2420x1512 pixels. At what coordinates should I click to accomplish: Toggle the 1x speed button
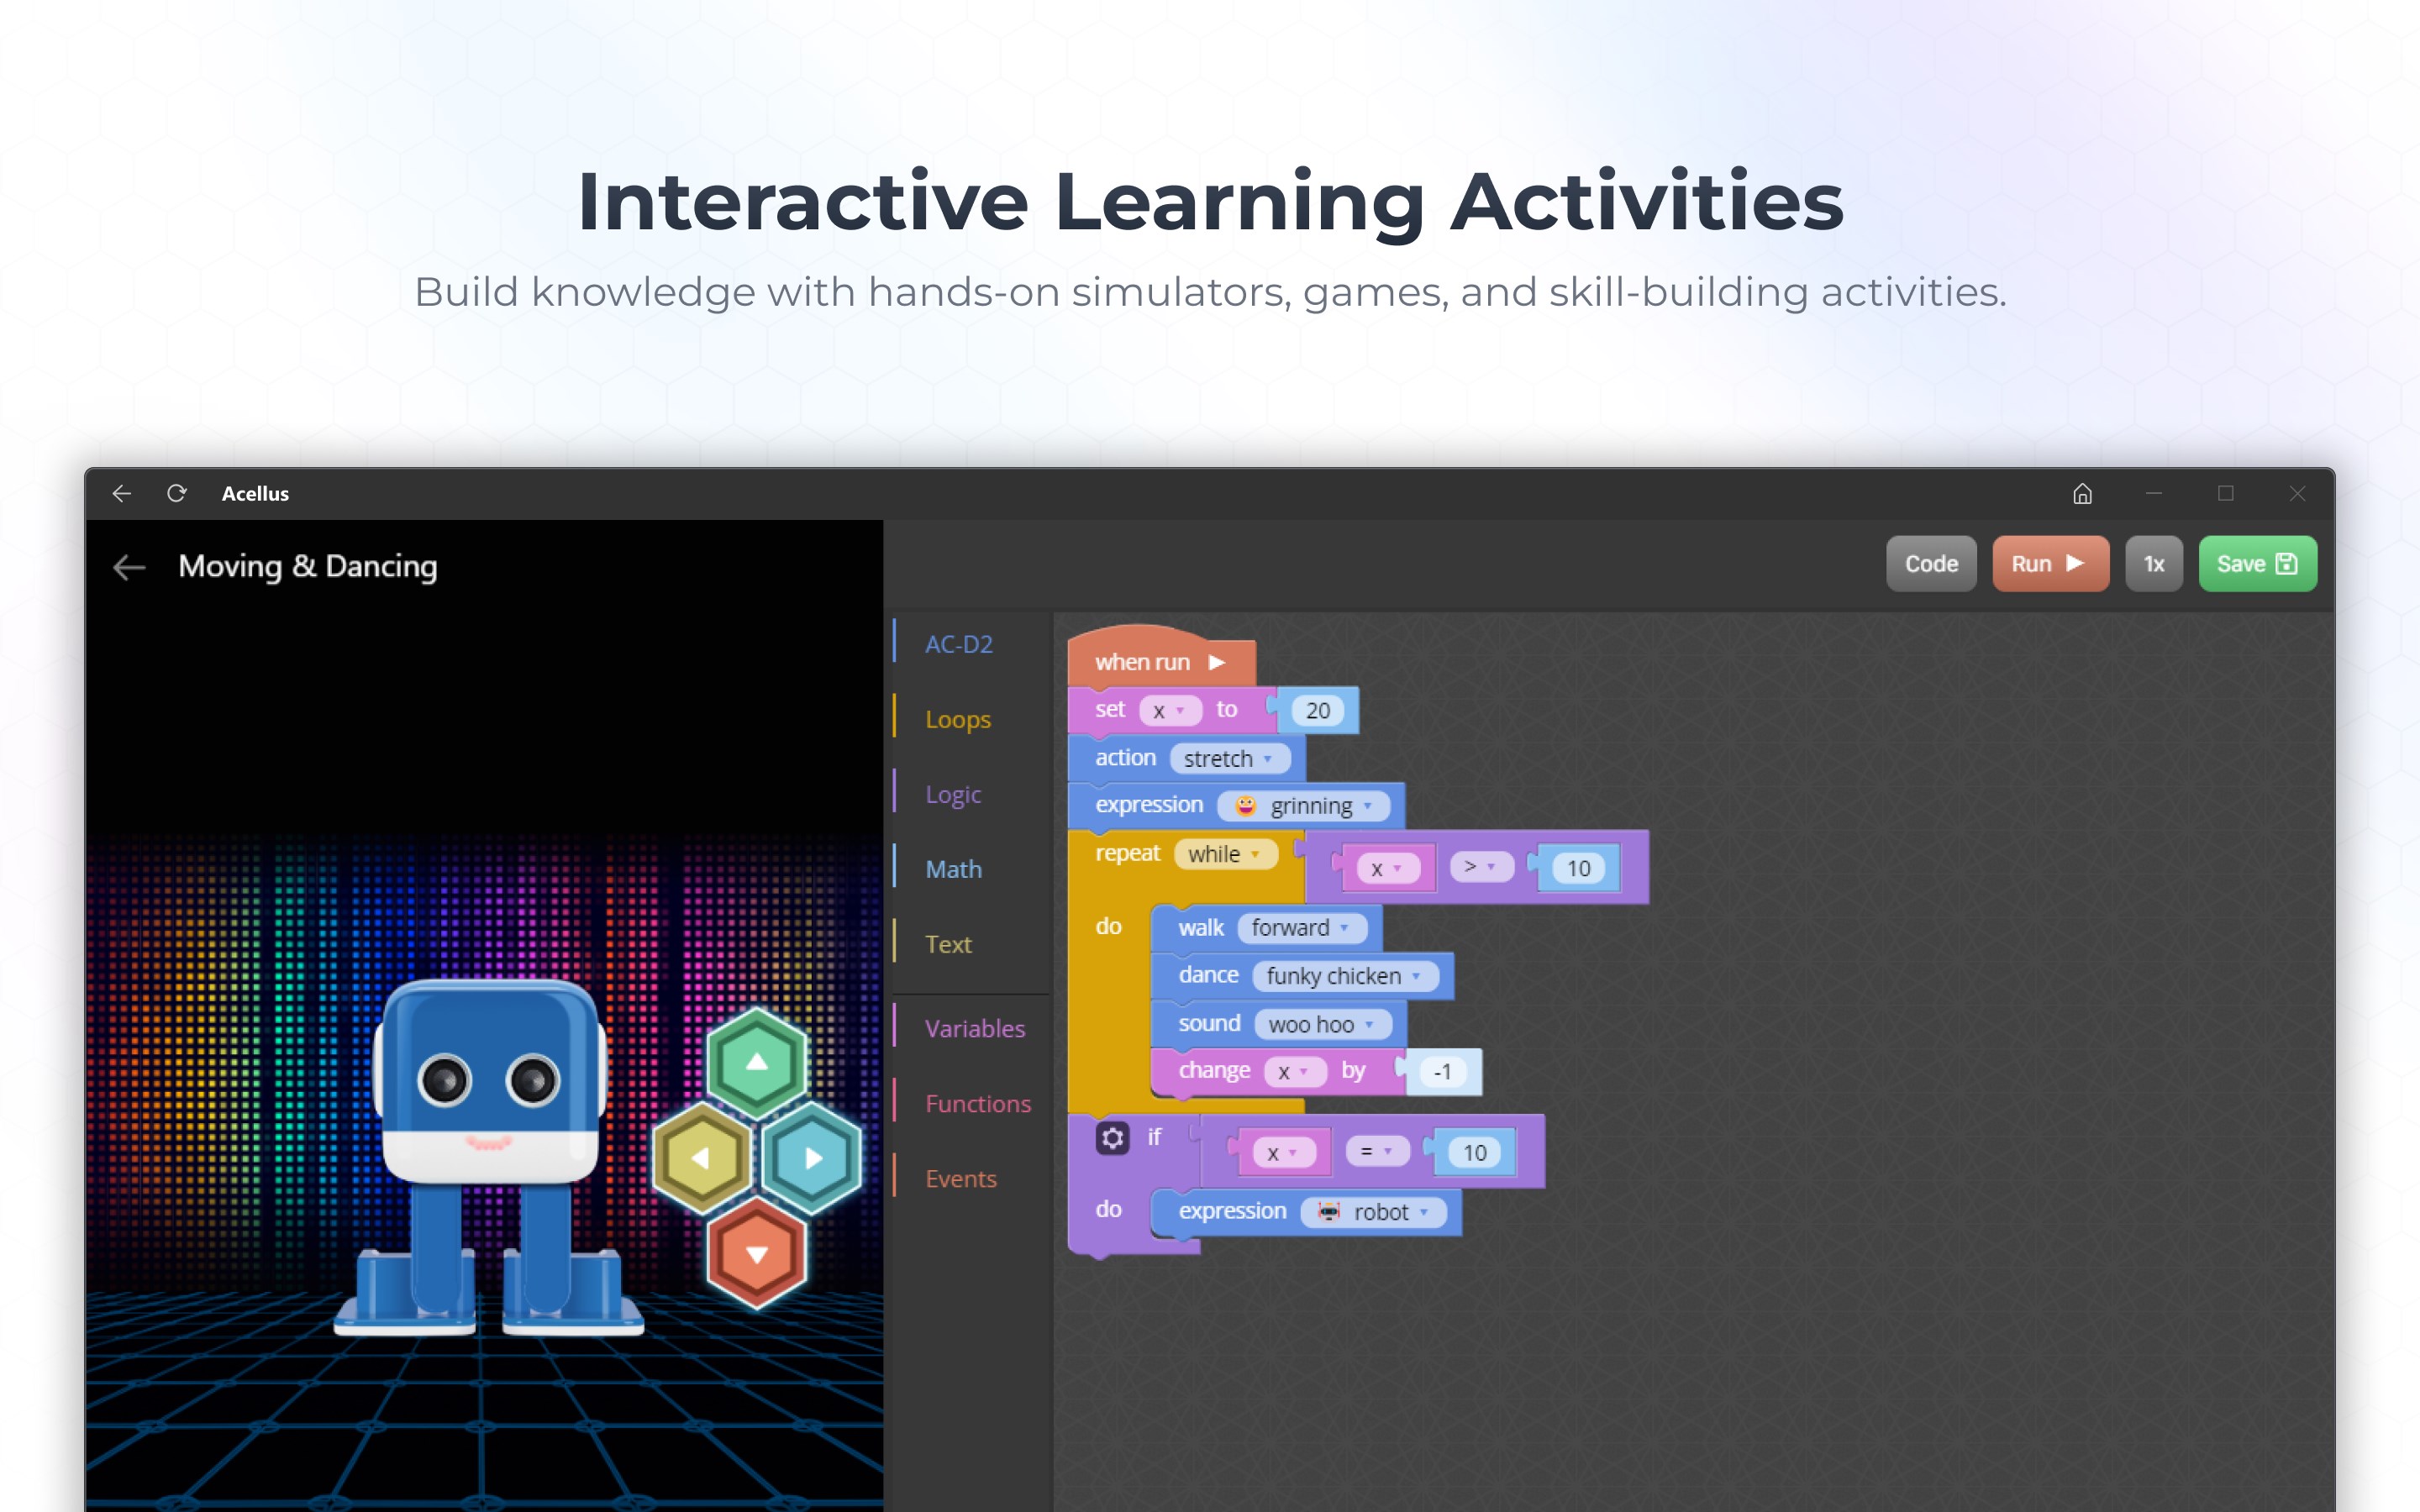point(2153,564)
